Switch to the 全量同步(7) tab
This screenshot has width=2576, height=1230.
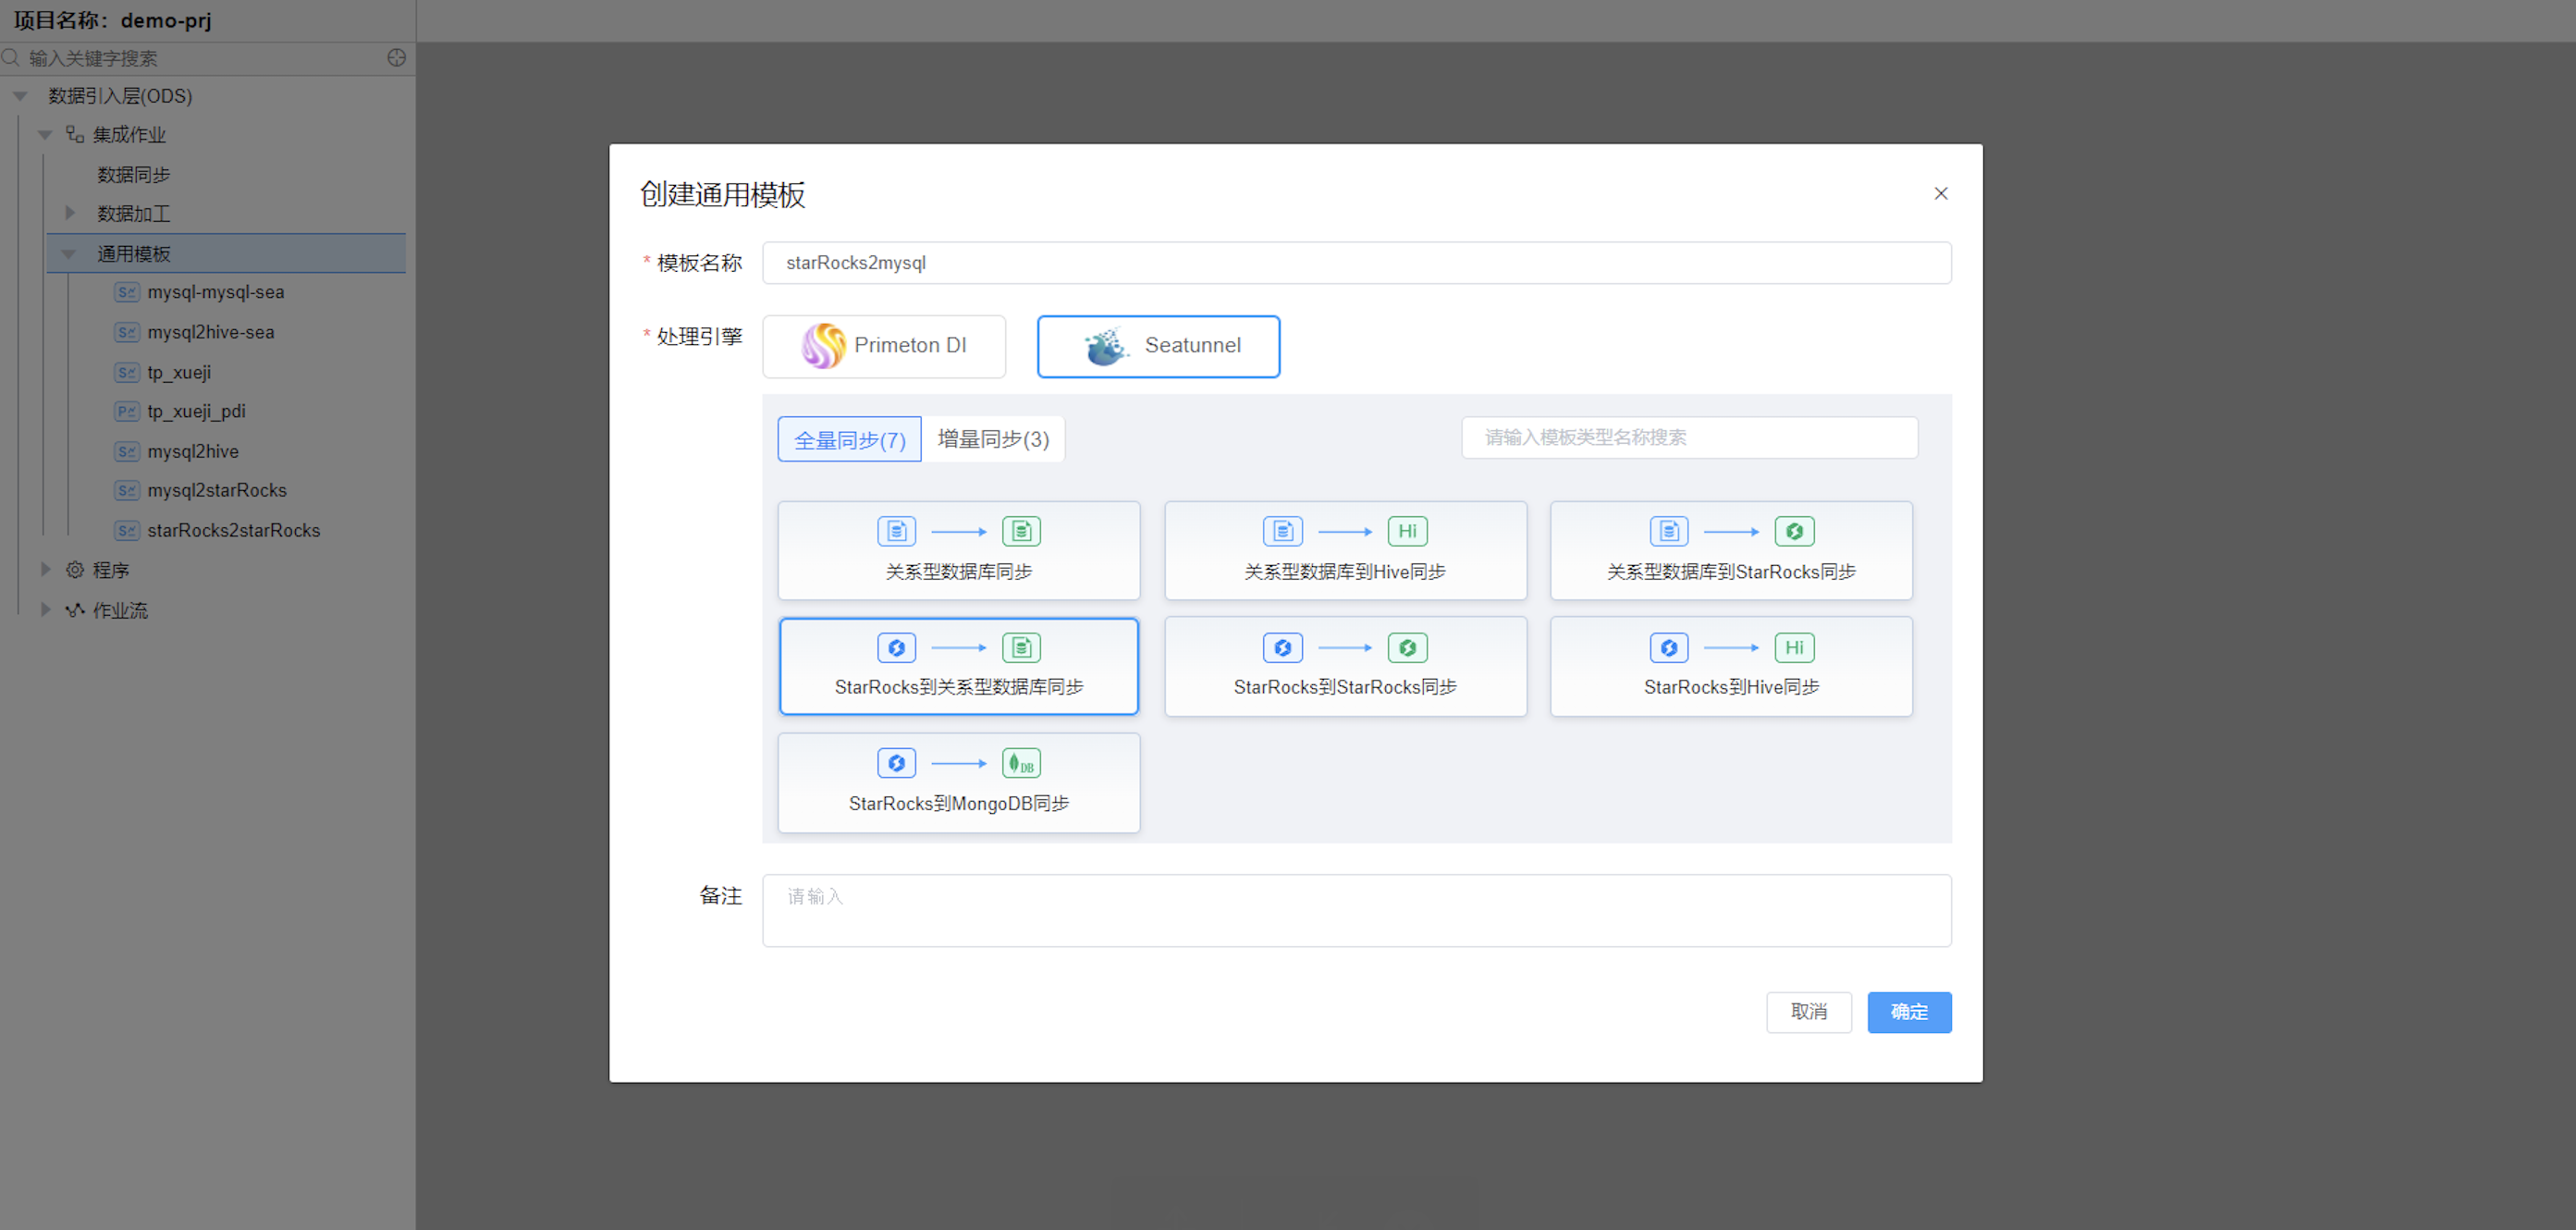coord(849,439)
